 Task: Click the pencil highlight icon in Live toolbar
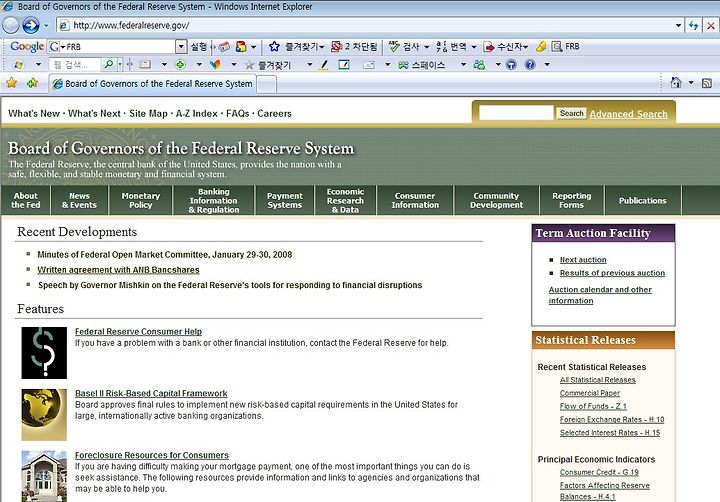(x=324, y=65)
